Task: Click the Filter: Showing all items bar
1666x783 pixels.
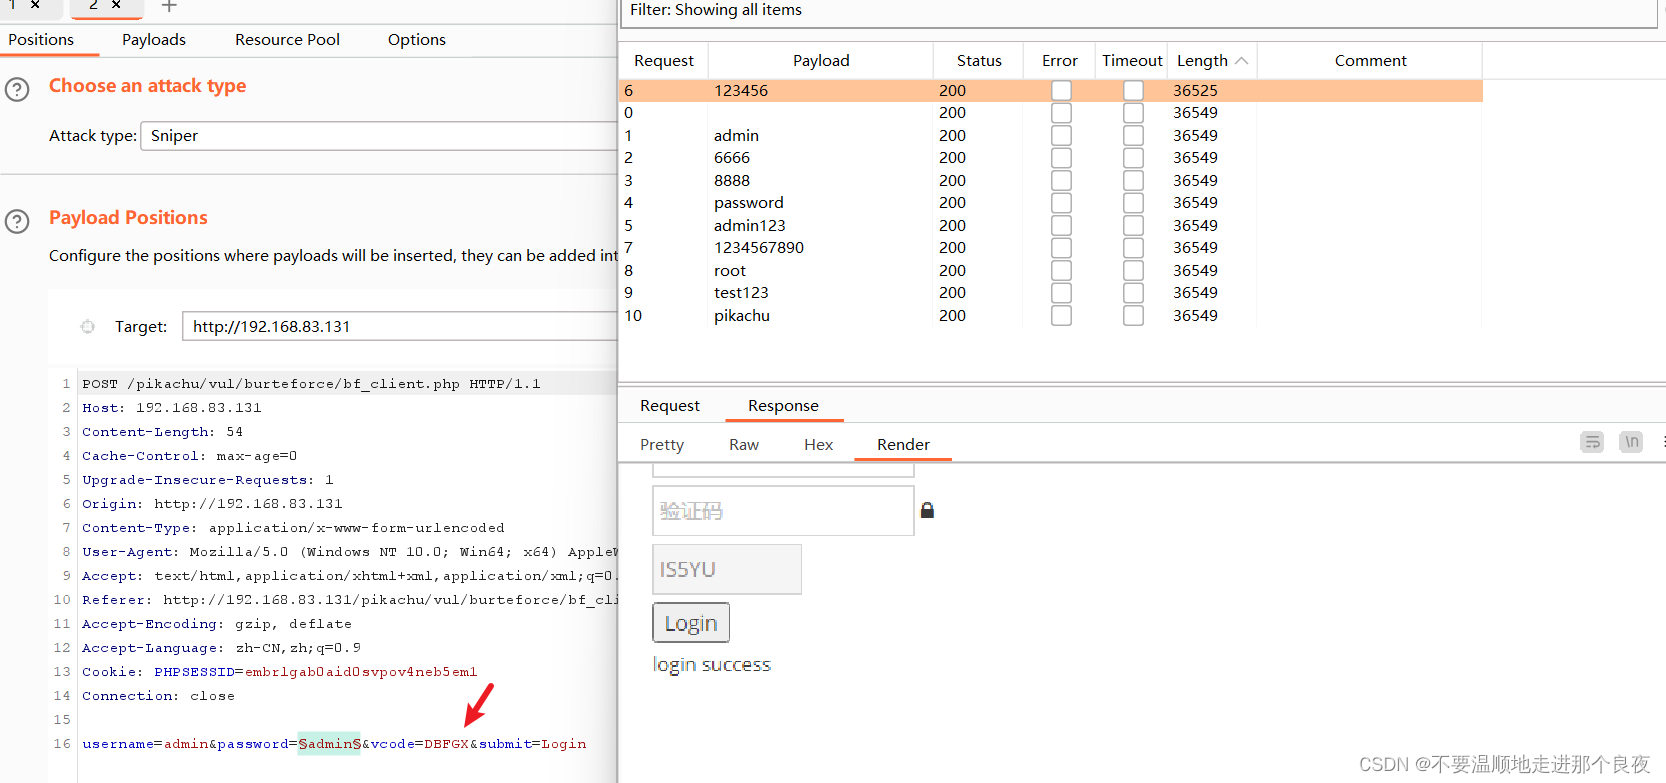Action: (x=1138, y=12)
